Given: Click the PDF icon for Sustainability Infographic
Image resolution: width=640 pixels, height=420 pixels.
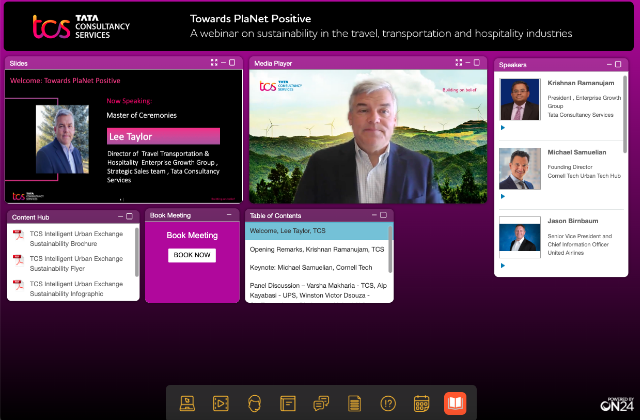Looking at the screenshot, I should pos(18,285).
